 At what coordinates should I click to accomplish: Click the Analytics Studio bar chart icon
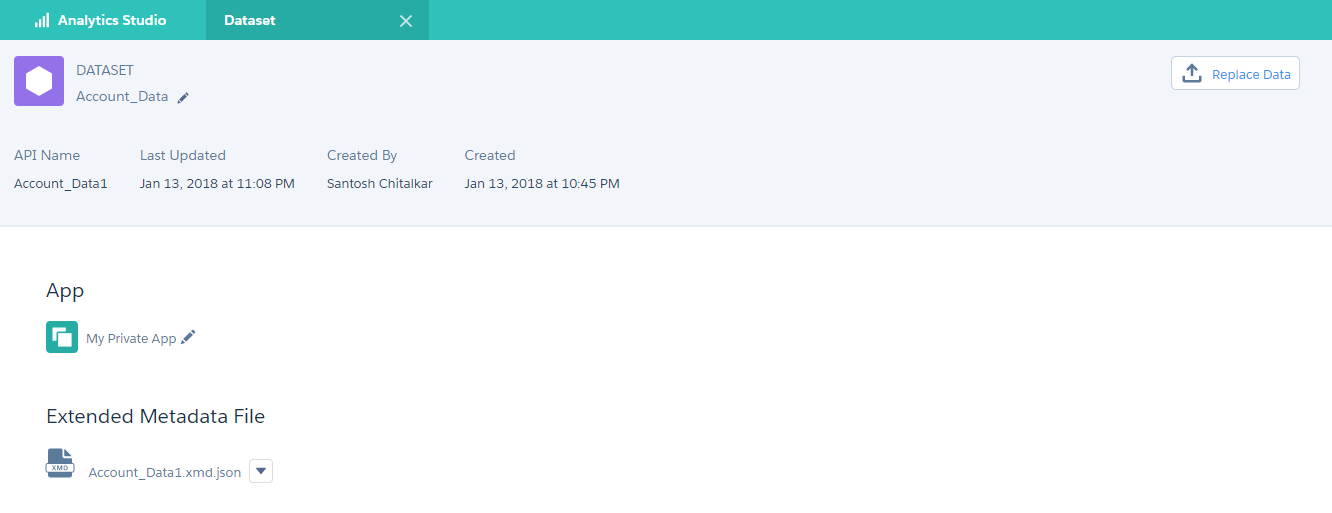(x=42, y=20)
